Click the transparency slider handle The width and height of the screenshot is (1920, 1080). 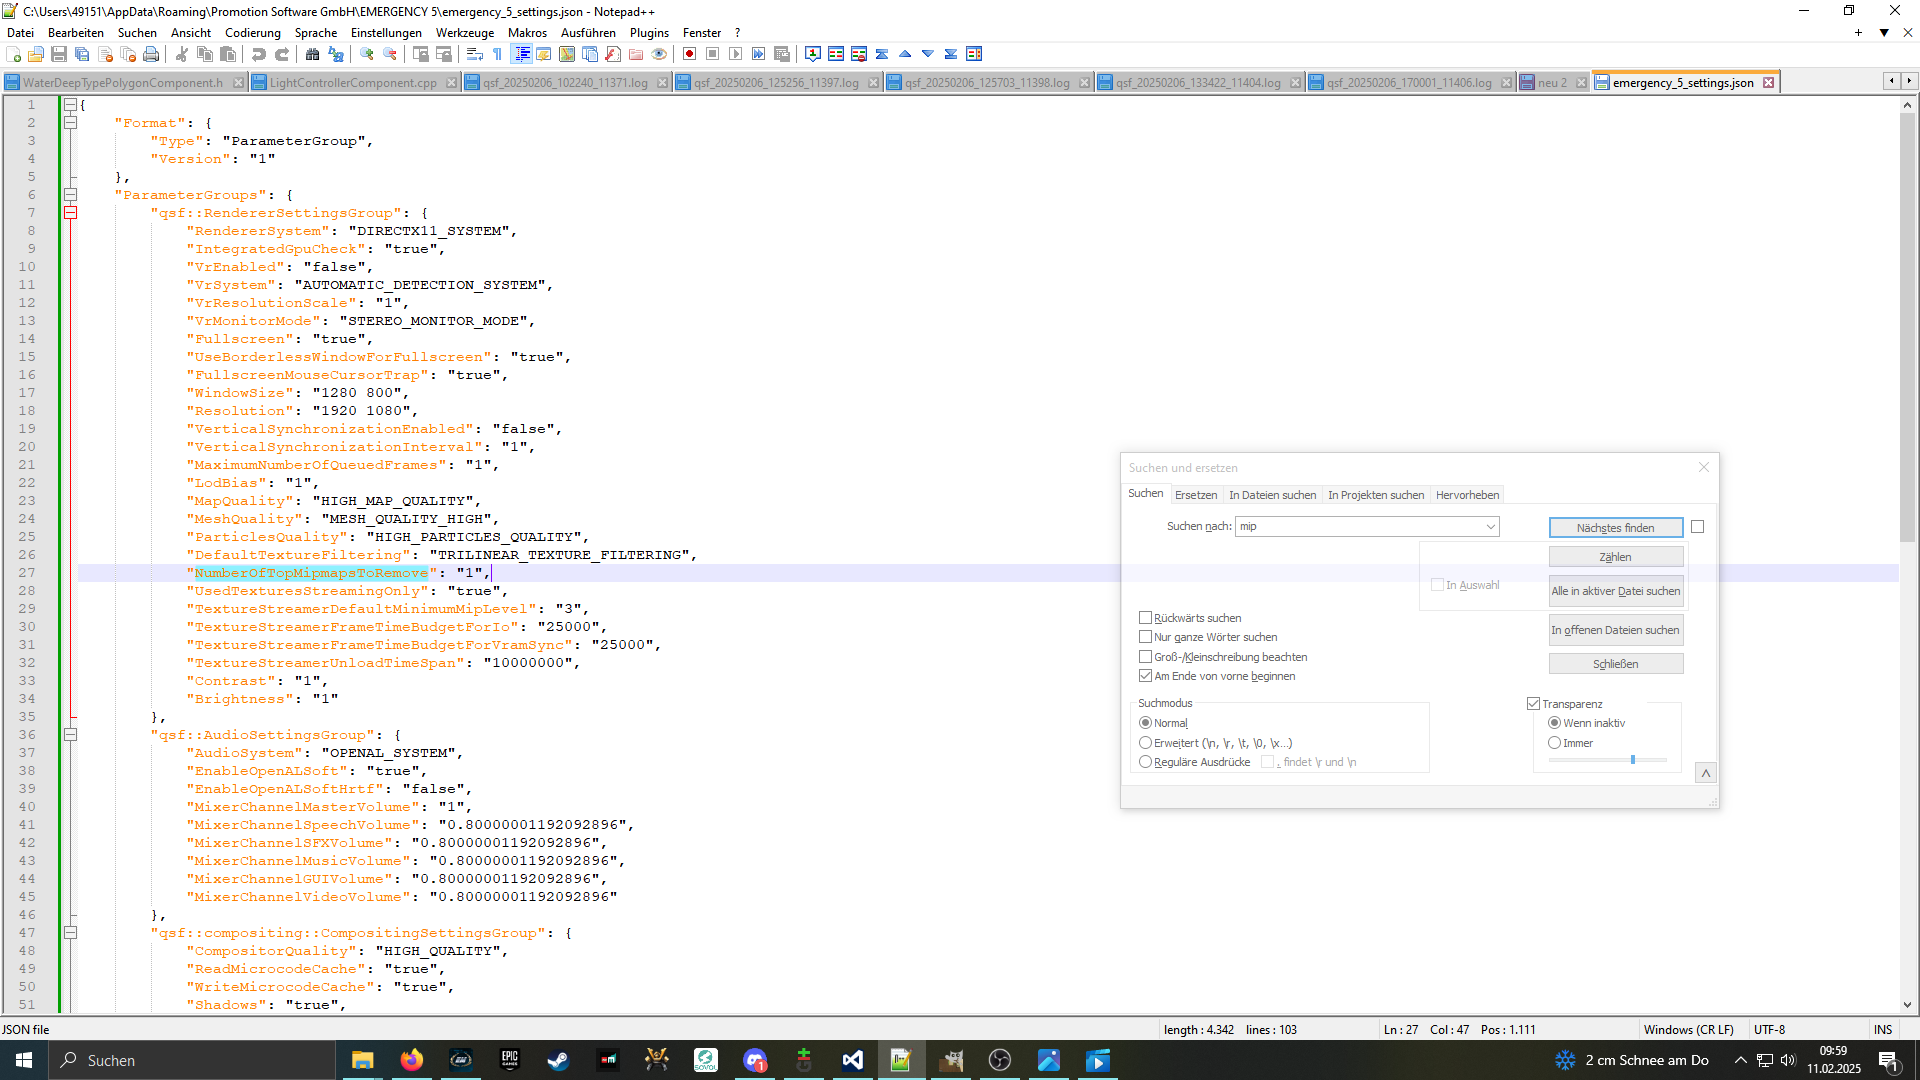(x=1633, y=760)
